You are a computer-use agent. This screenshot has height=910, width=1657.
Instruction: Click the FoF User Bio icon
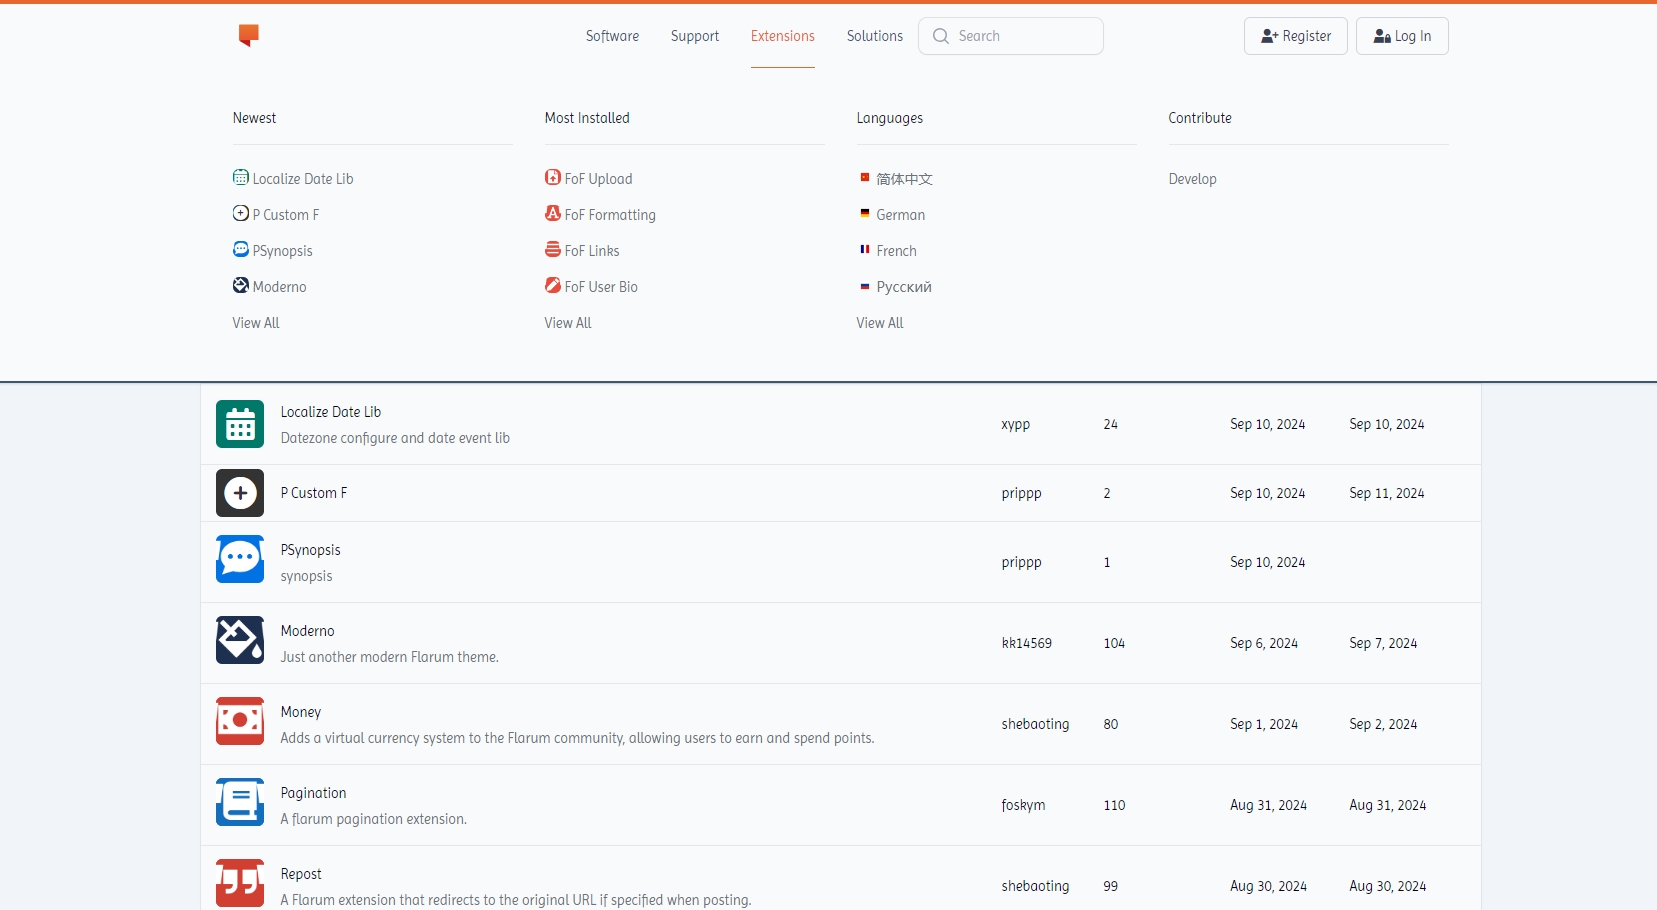(x=553, y=285)
